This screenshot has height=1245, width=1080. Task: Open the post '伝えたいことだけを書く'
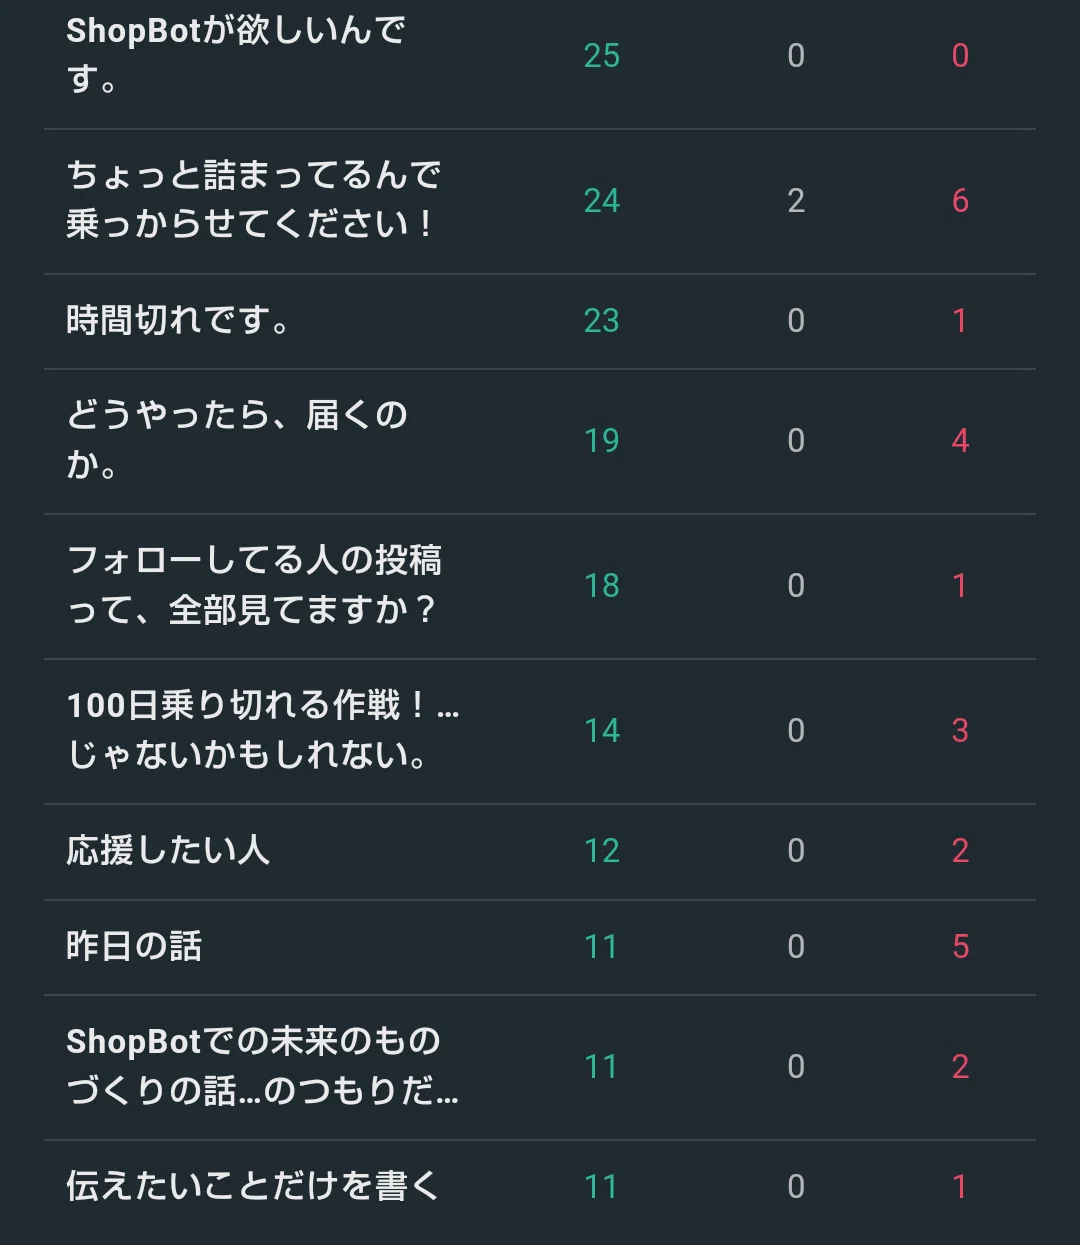(253, 1186)
